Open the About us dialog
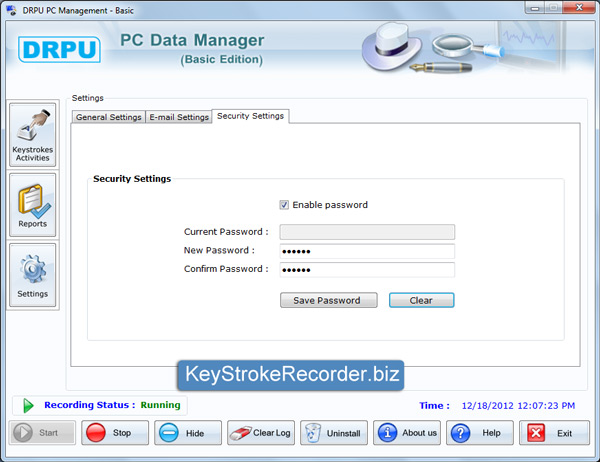Image resolution: width=600 pixels, height=462 pixels. [x=407, y=433]
